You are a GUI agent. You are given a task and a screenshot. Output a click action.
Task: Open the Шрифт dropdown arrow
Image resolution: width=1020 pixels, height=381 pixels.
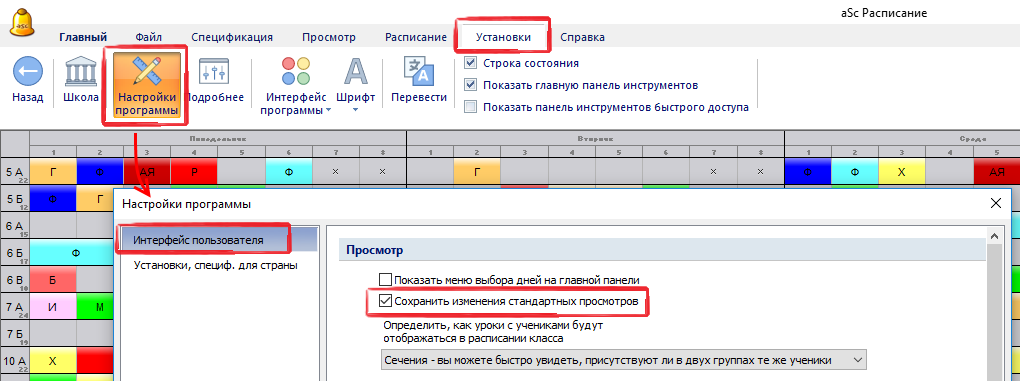tap(356, 110)
